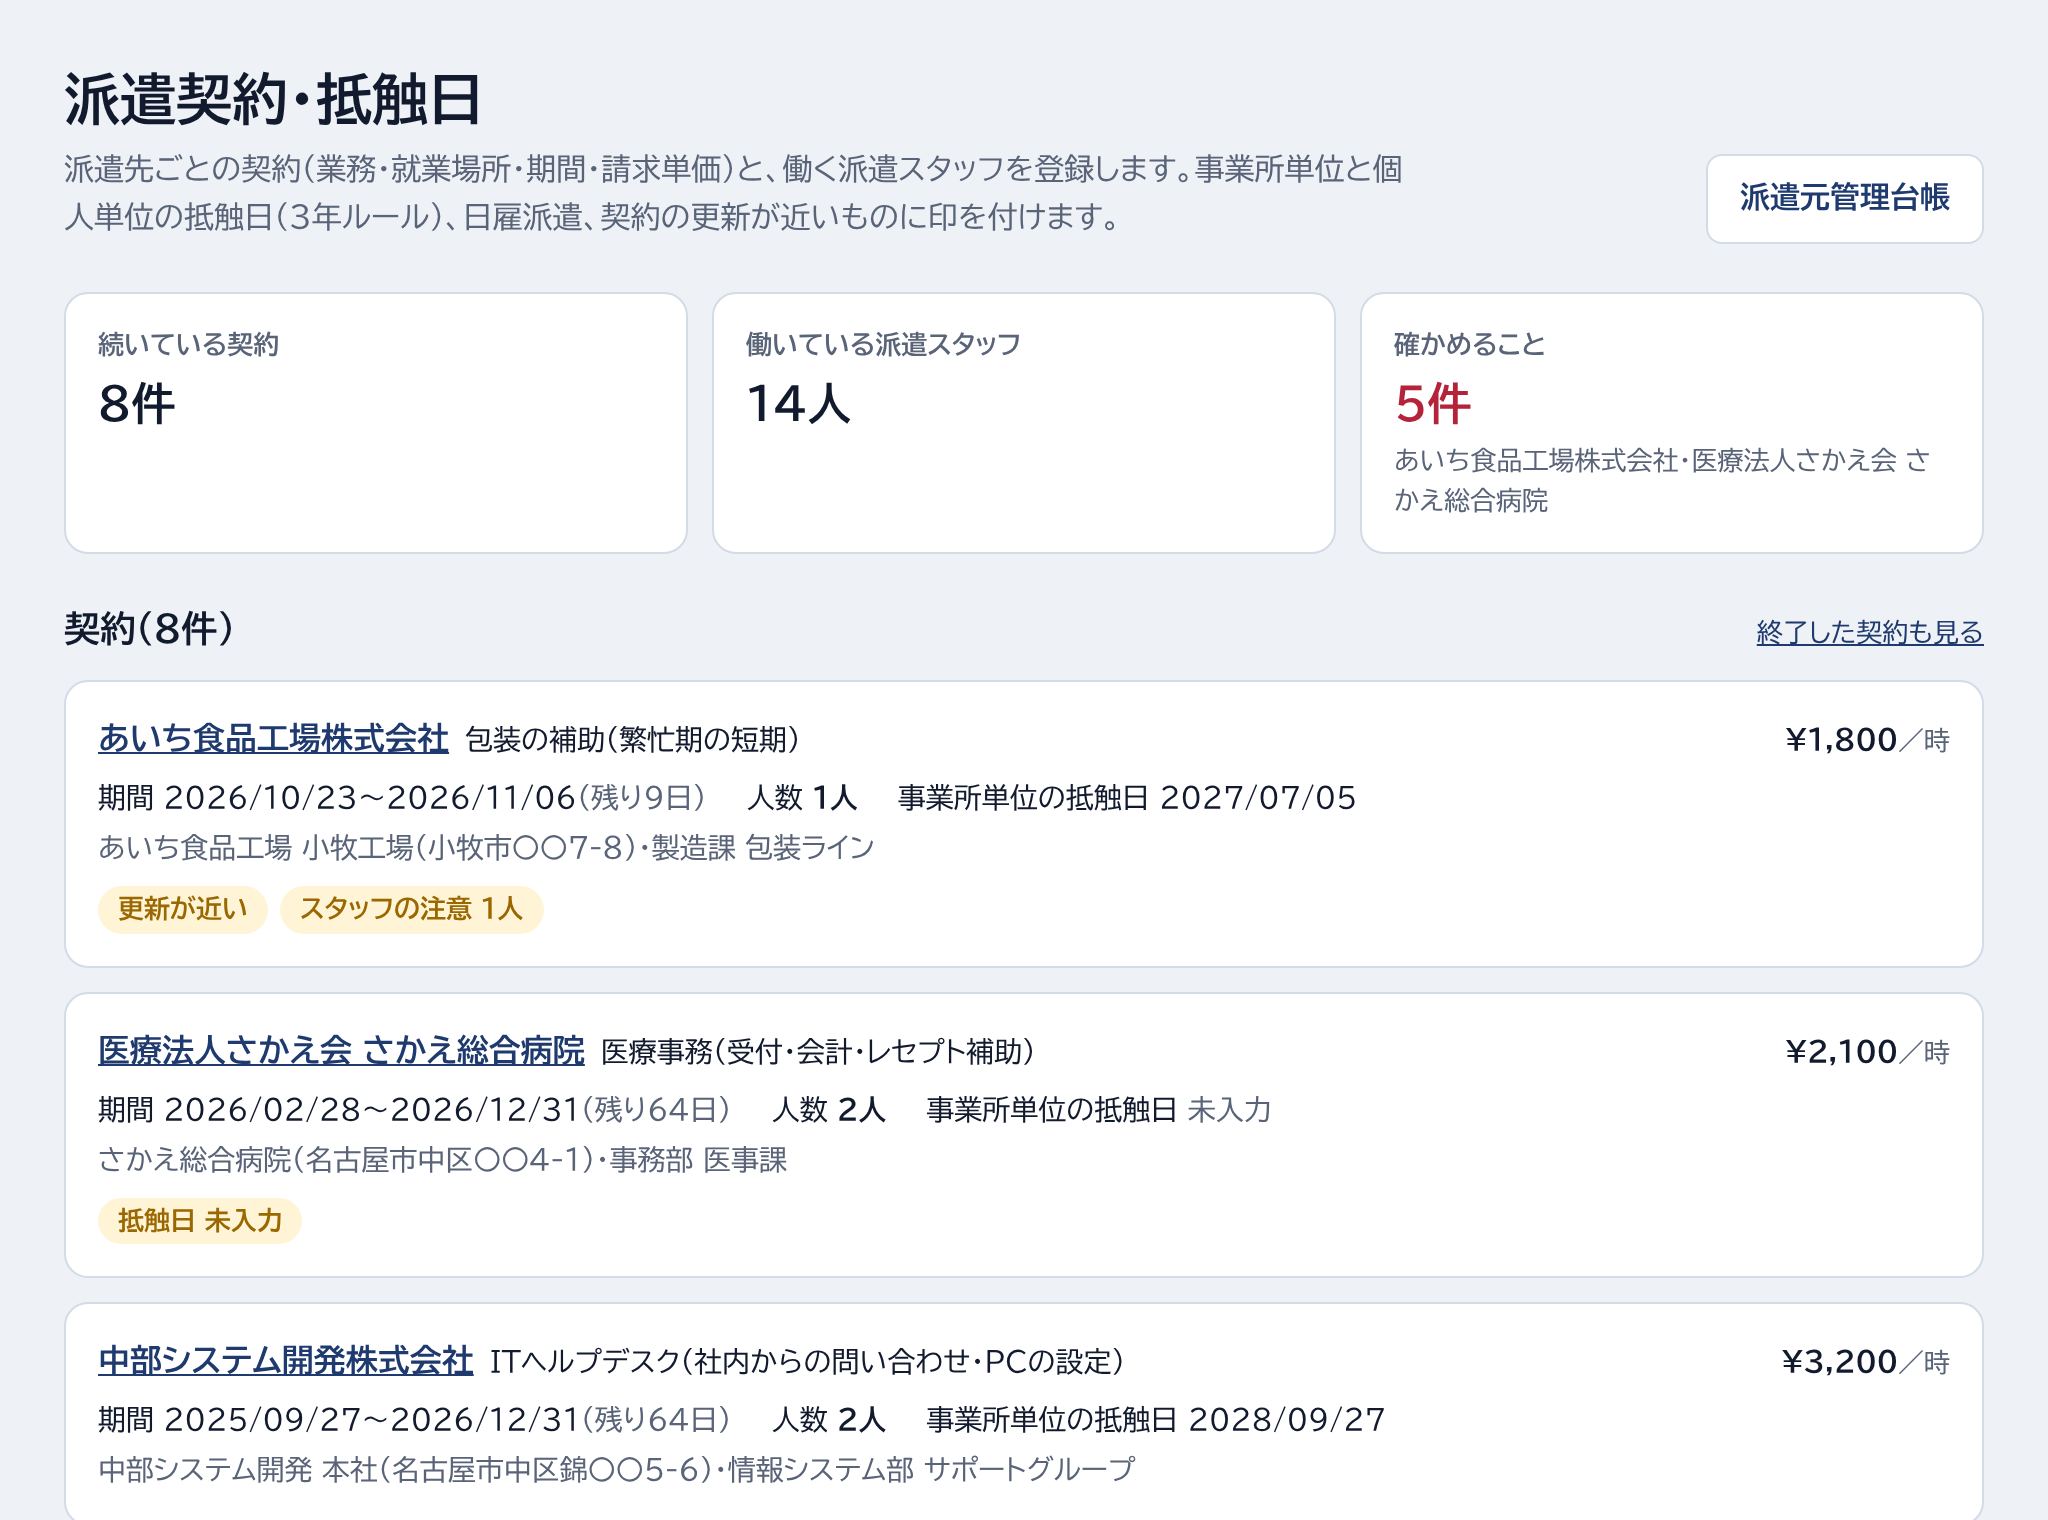Viewport: 2048px width, 1520px height.
Task: Select the 続いている契約 8件 summary card
Action: tap(376, 423)
